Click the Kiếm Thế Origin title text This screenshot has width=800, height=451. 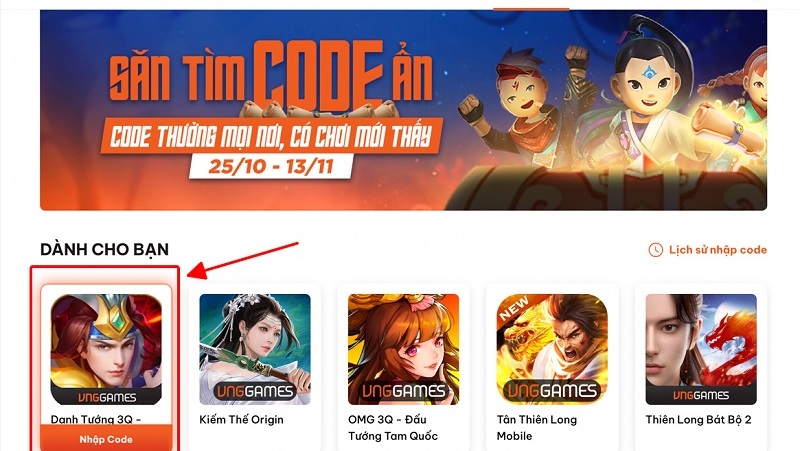pyautogui.click(x=241, y=420)
